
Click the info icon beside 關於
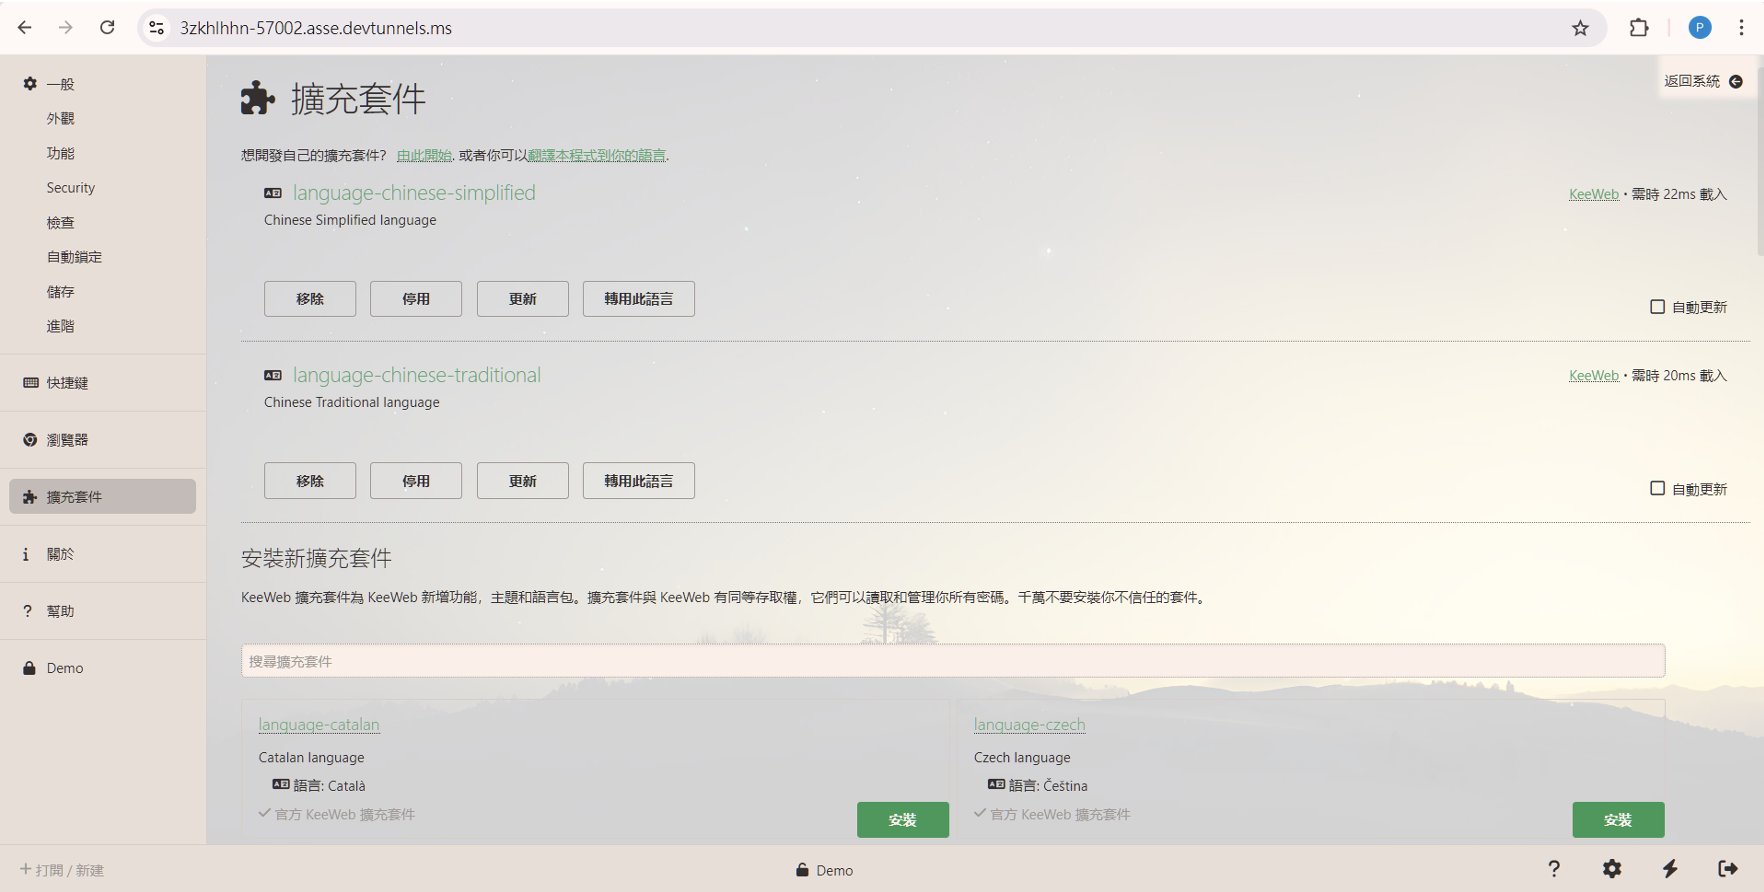click(26, 554)
